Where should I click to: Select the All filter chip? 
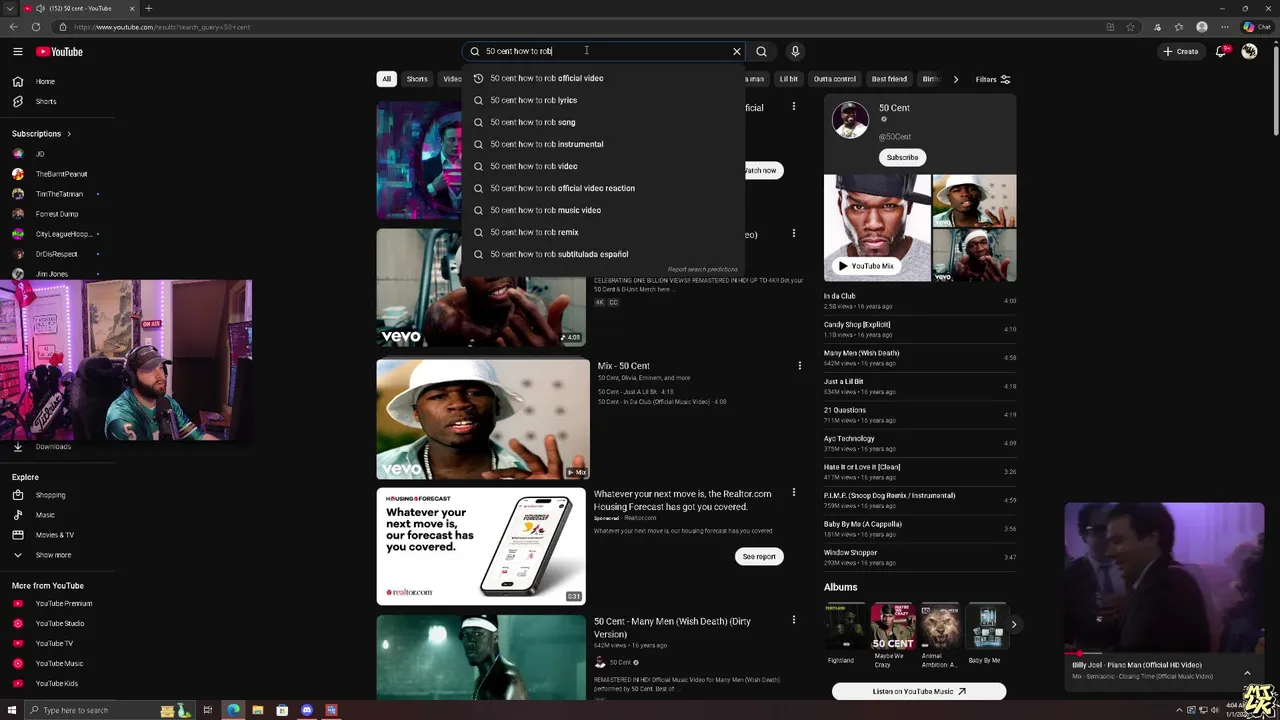[386, 79]
